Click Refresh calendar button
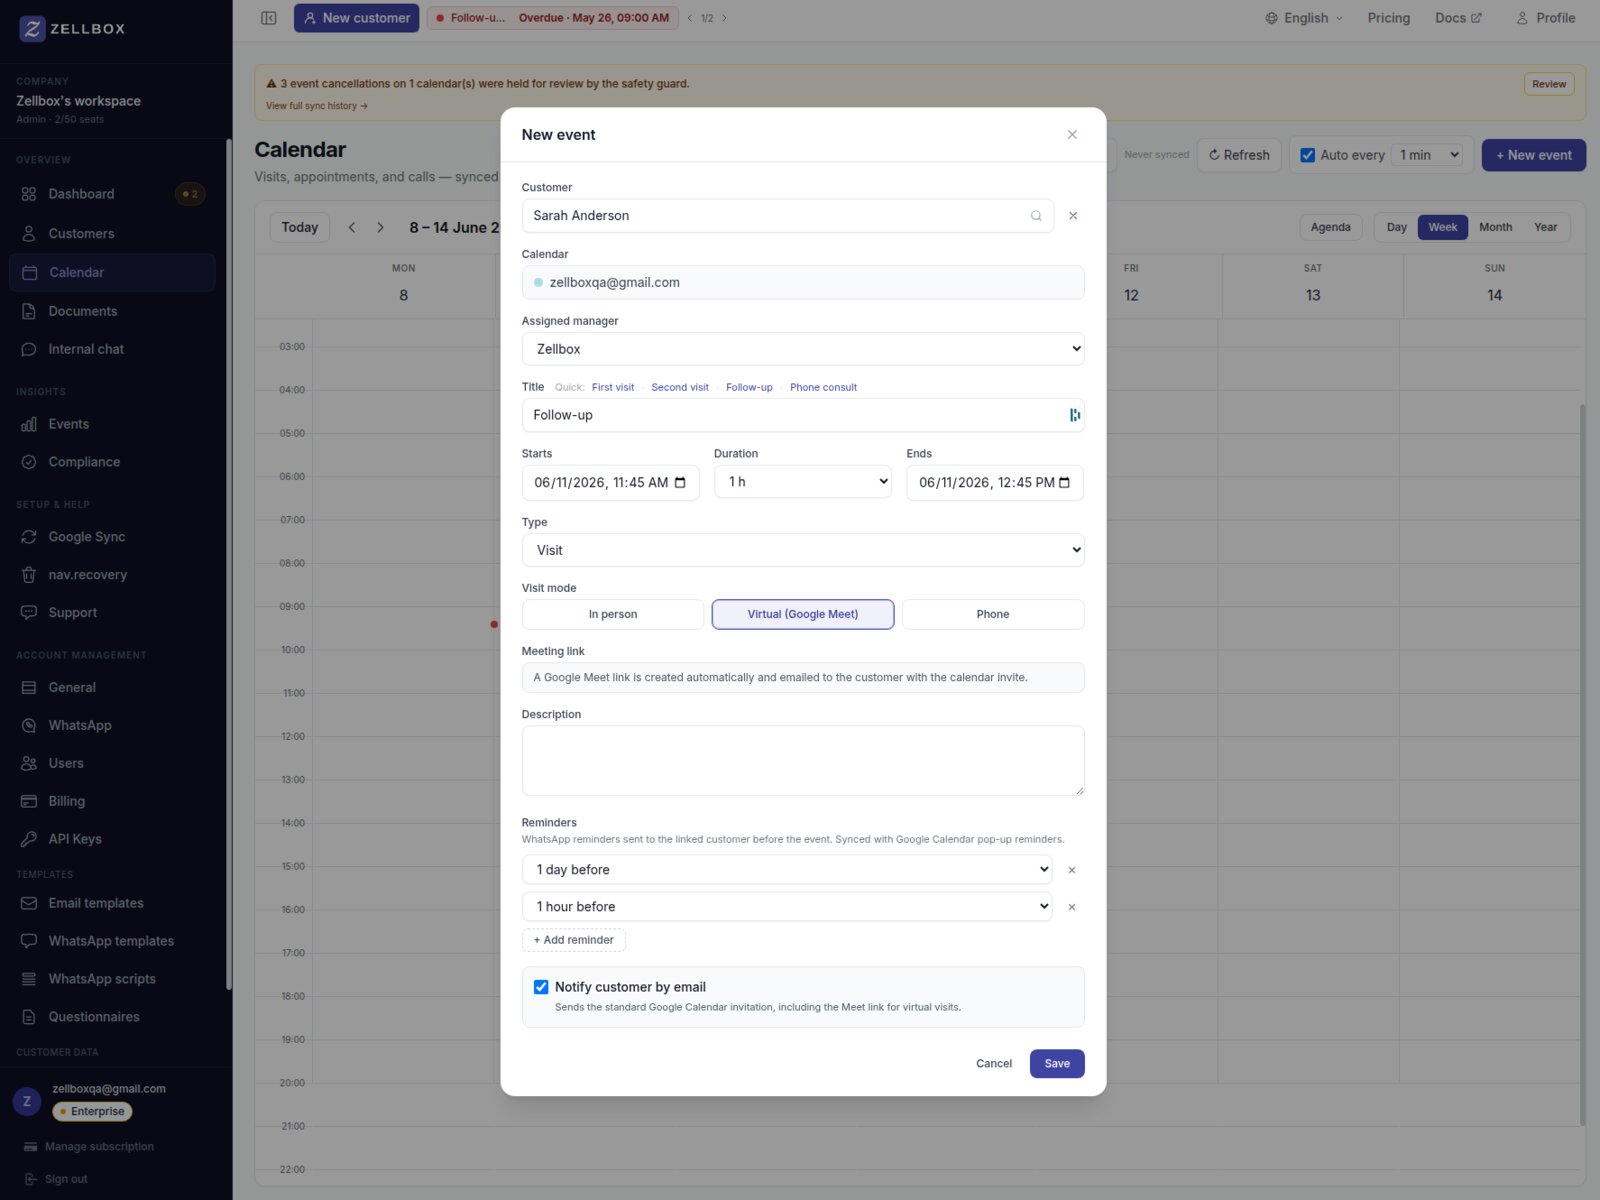The height and width of the screenshot is (1200, 1600). tap(1239, 155)
